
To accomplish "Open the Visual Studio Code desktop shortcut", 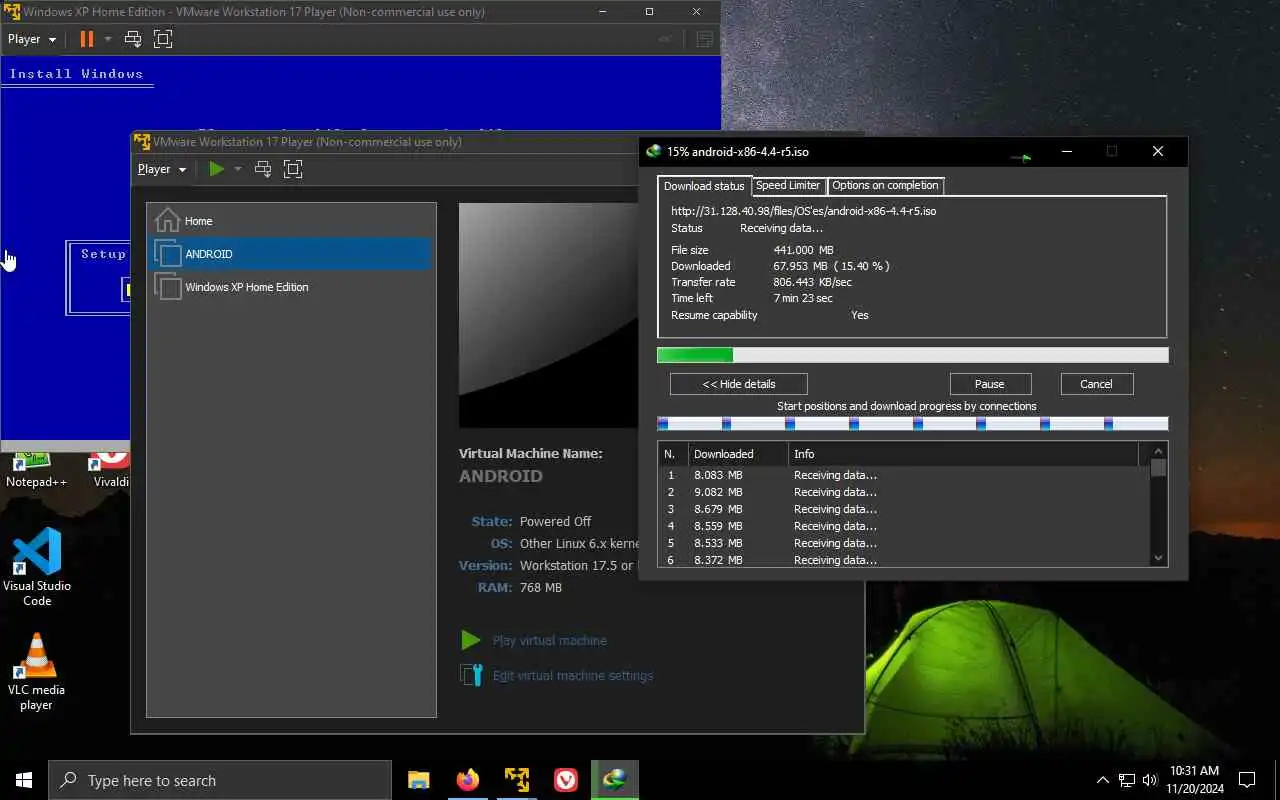I will pos(37,567).
